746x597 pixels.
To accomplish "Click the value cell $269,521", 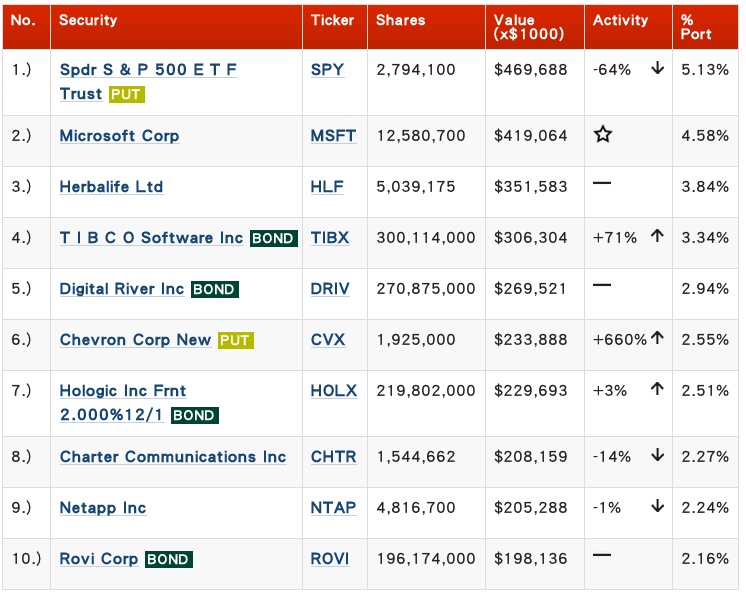I will point(530,289).
